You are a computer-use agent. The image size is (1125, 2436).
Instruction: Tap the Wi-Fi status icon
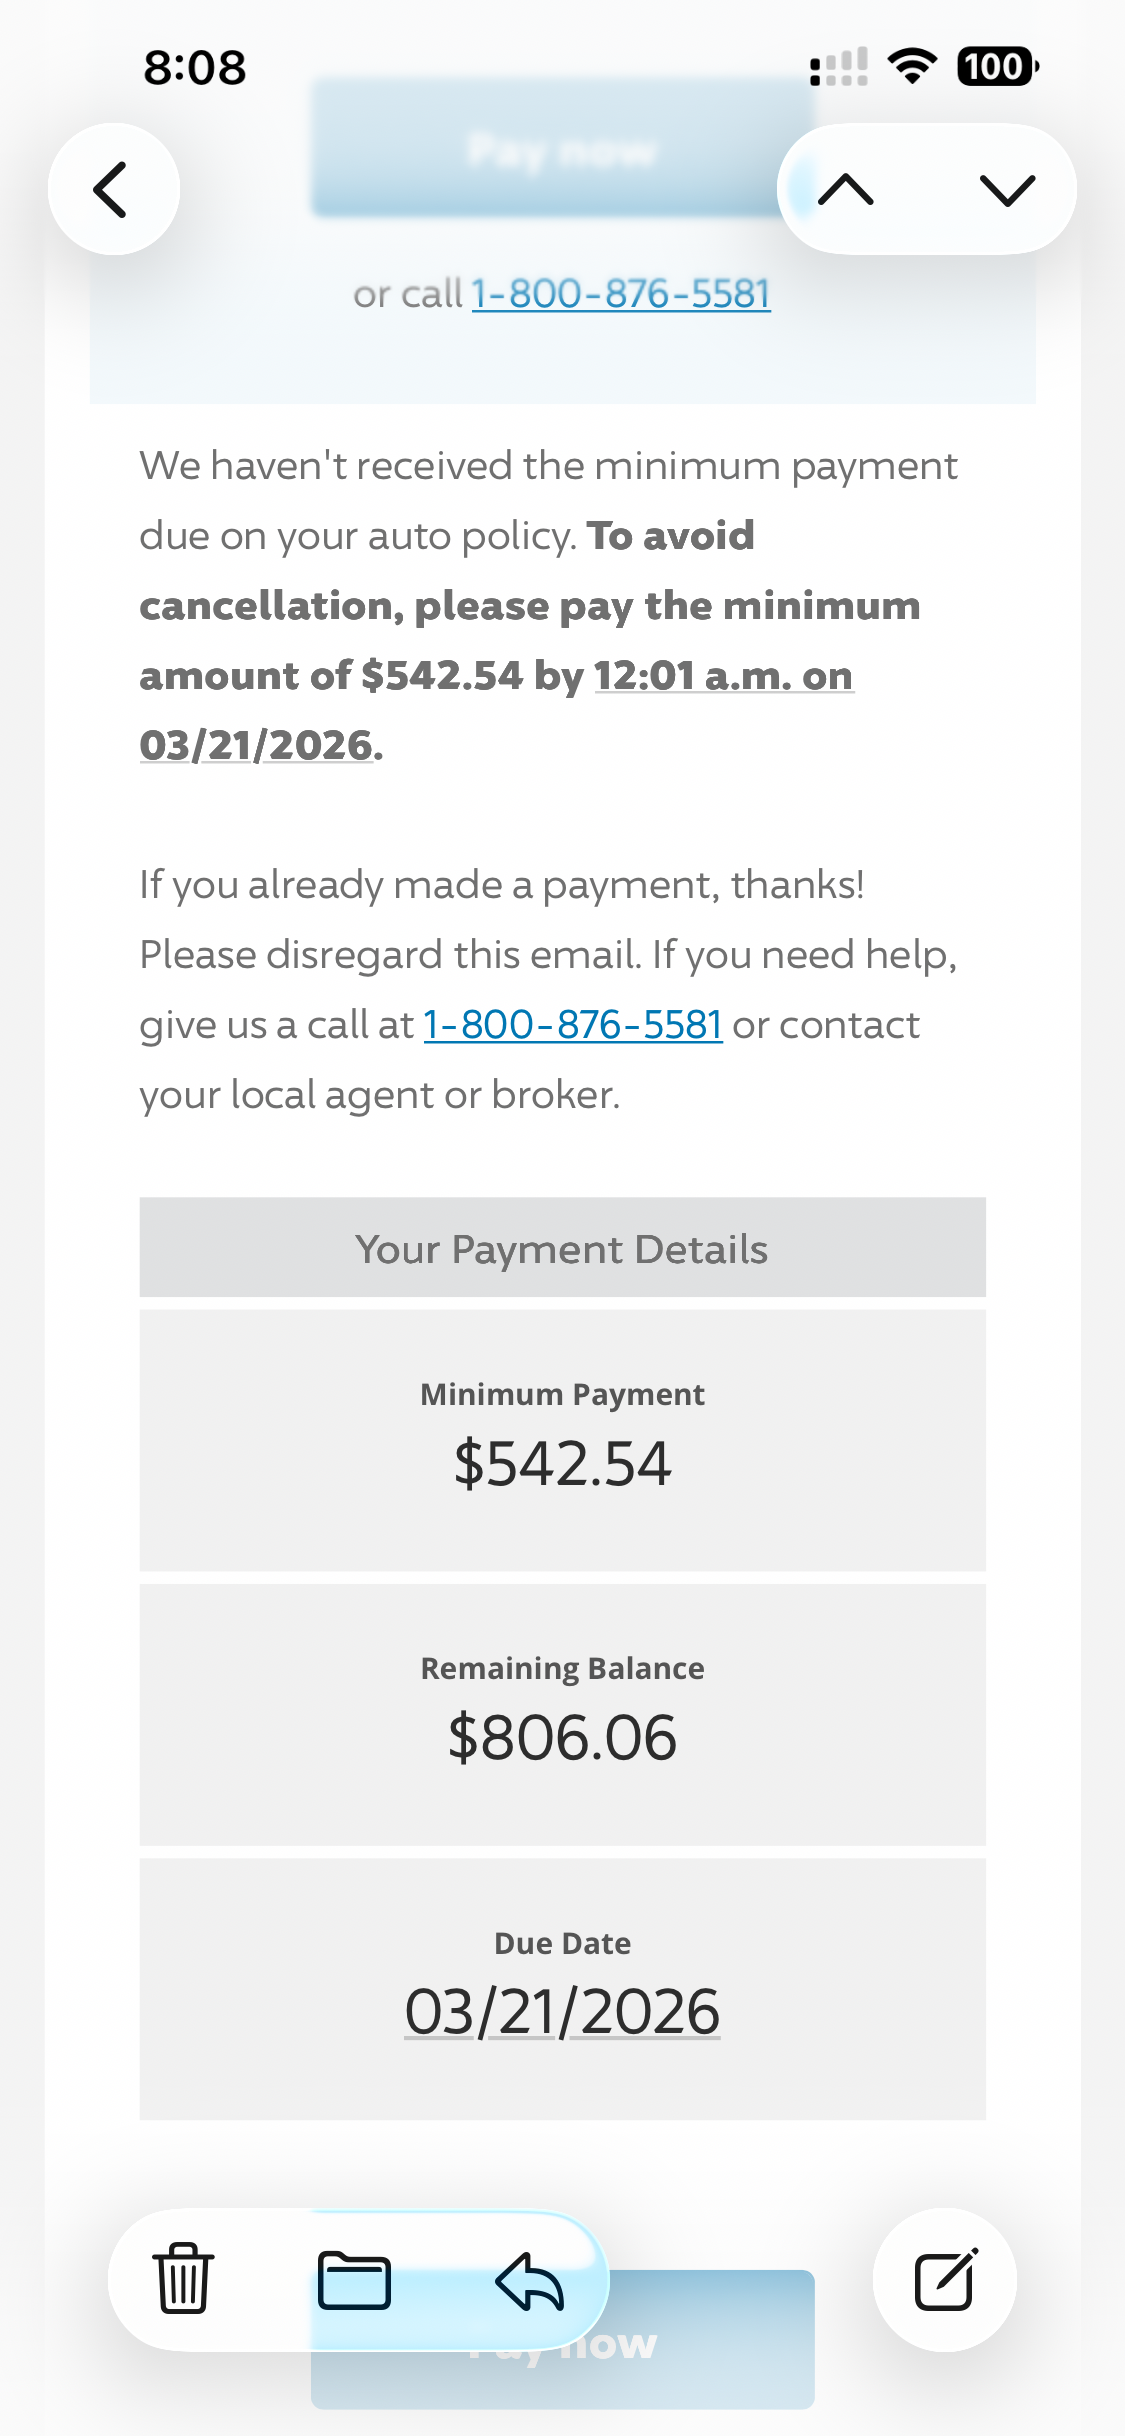(912, 67)
